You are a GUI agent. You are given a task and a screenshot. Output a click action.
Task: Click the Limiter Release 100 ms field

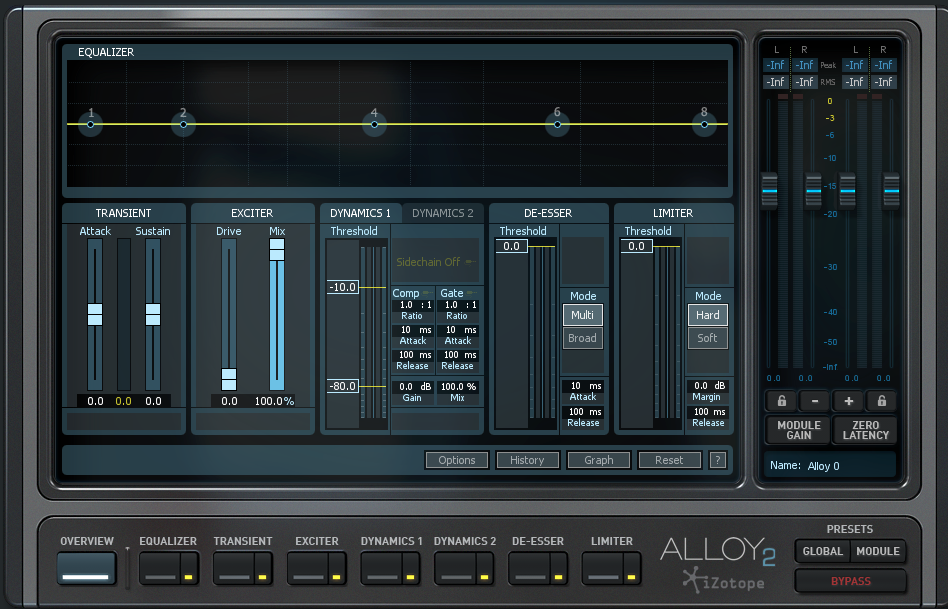(707, 412)
